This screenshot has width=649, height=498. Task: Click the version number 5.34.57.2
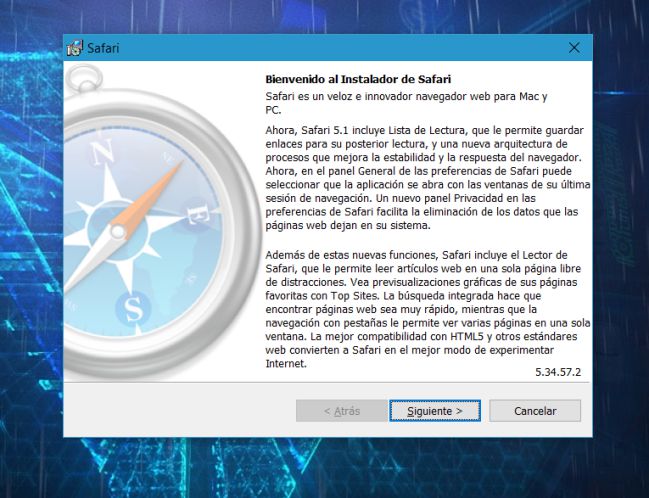[x=558, y=372]
